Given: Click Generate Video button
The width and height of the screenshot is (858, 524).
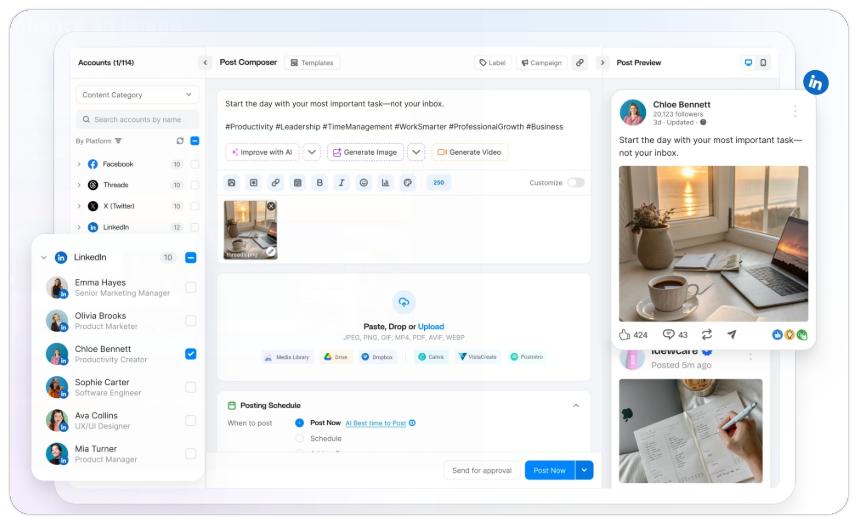Looking at the screenshot, I should pyautogui.click(x=469, y=152).
